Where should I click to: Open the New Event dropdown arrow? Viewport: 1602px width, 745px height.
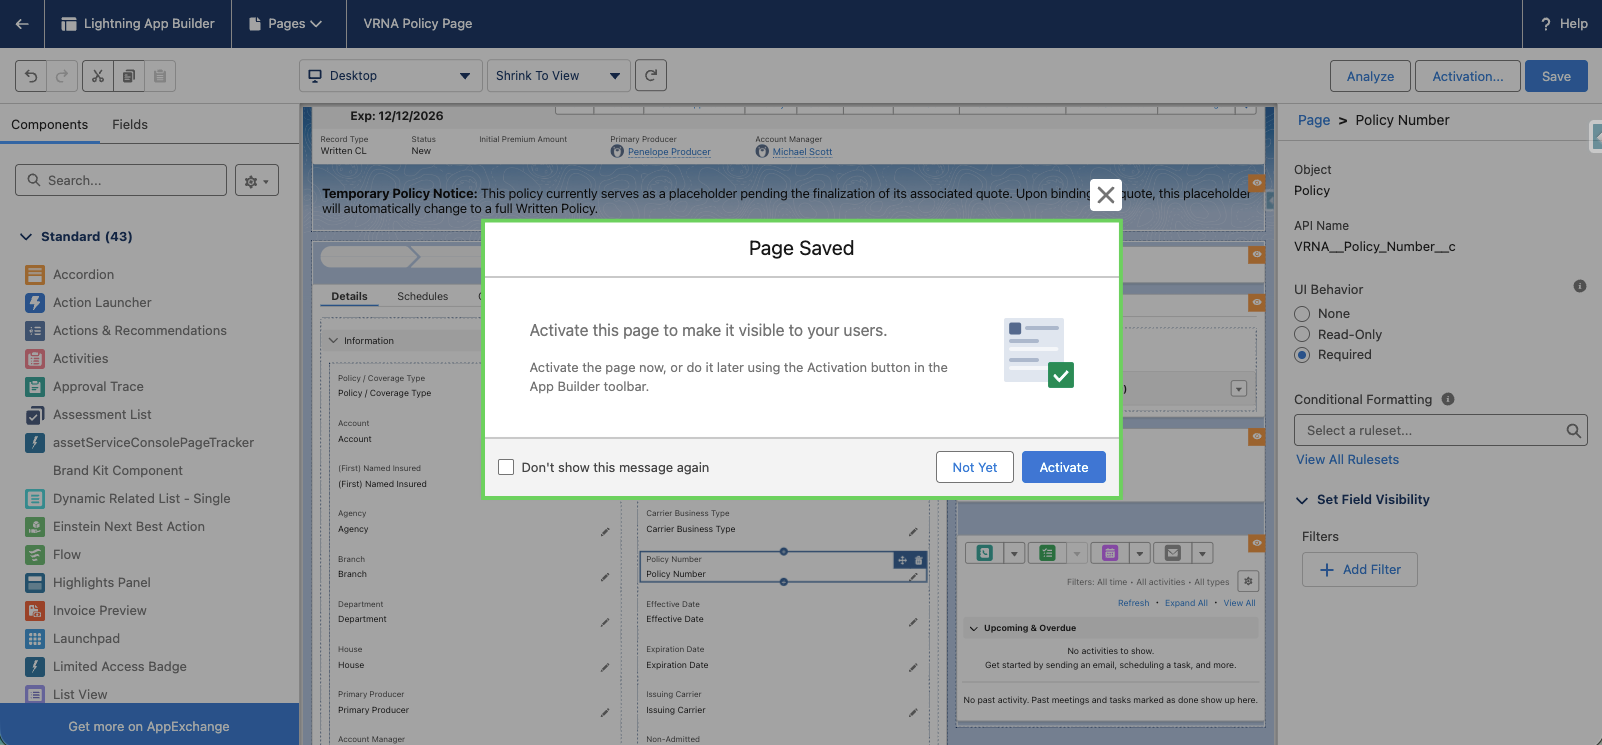(1140, 553)
